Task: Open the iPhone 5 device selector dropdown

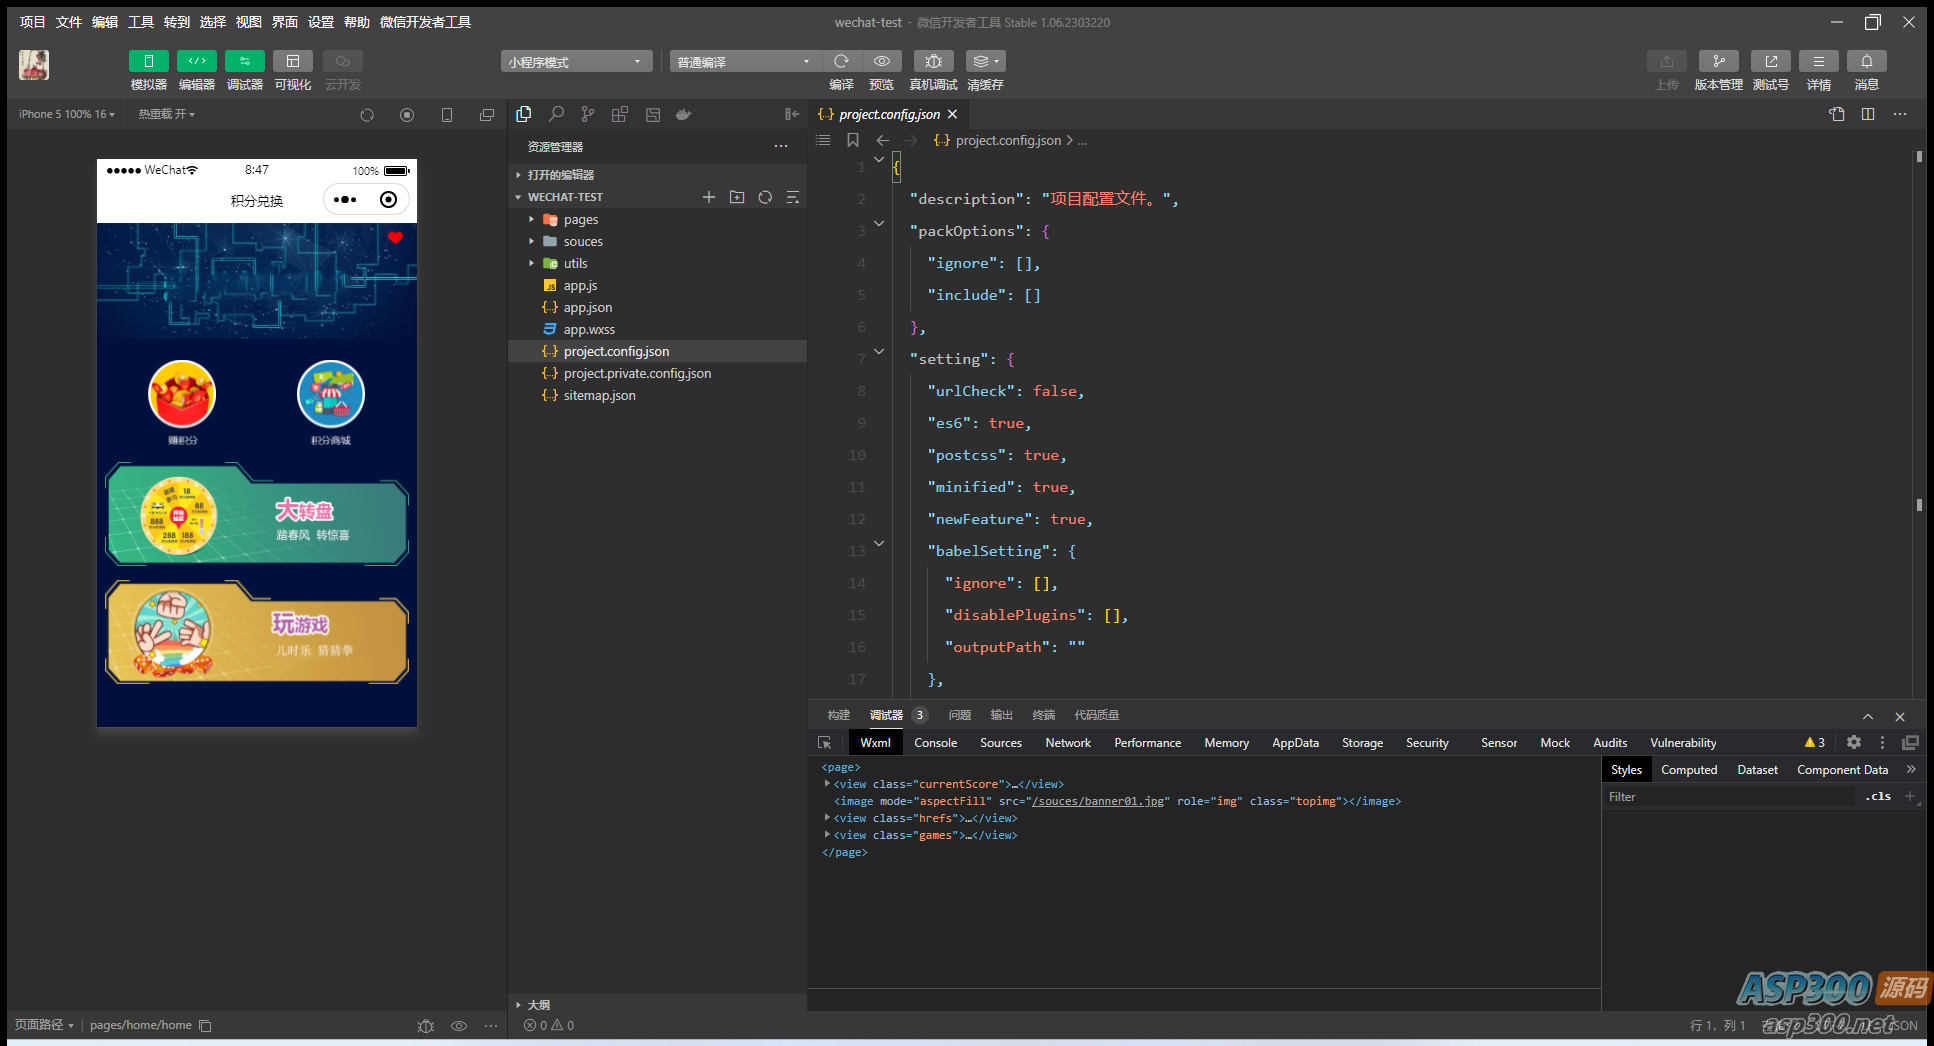Action: 66,115
